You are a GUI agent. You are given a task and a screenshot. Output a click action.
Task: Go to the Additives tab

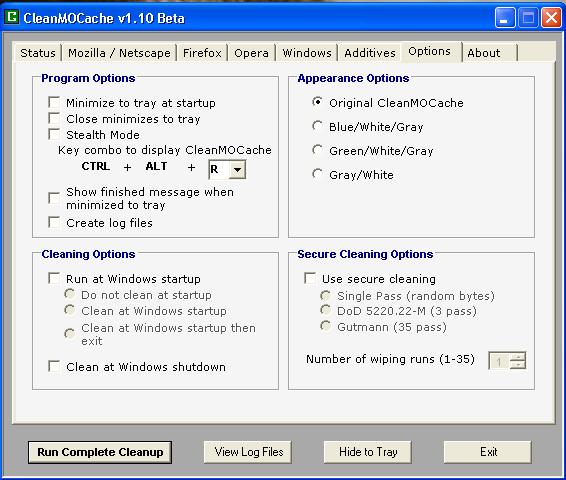tap(370, 53)
